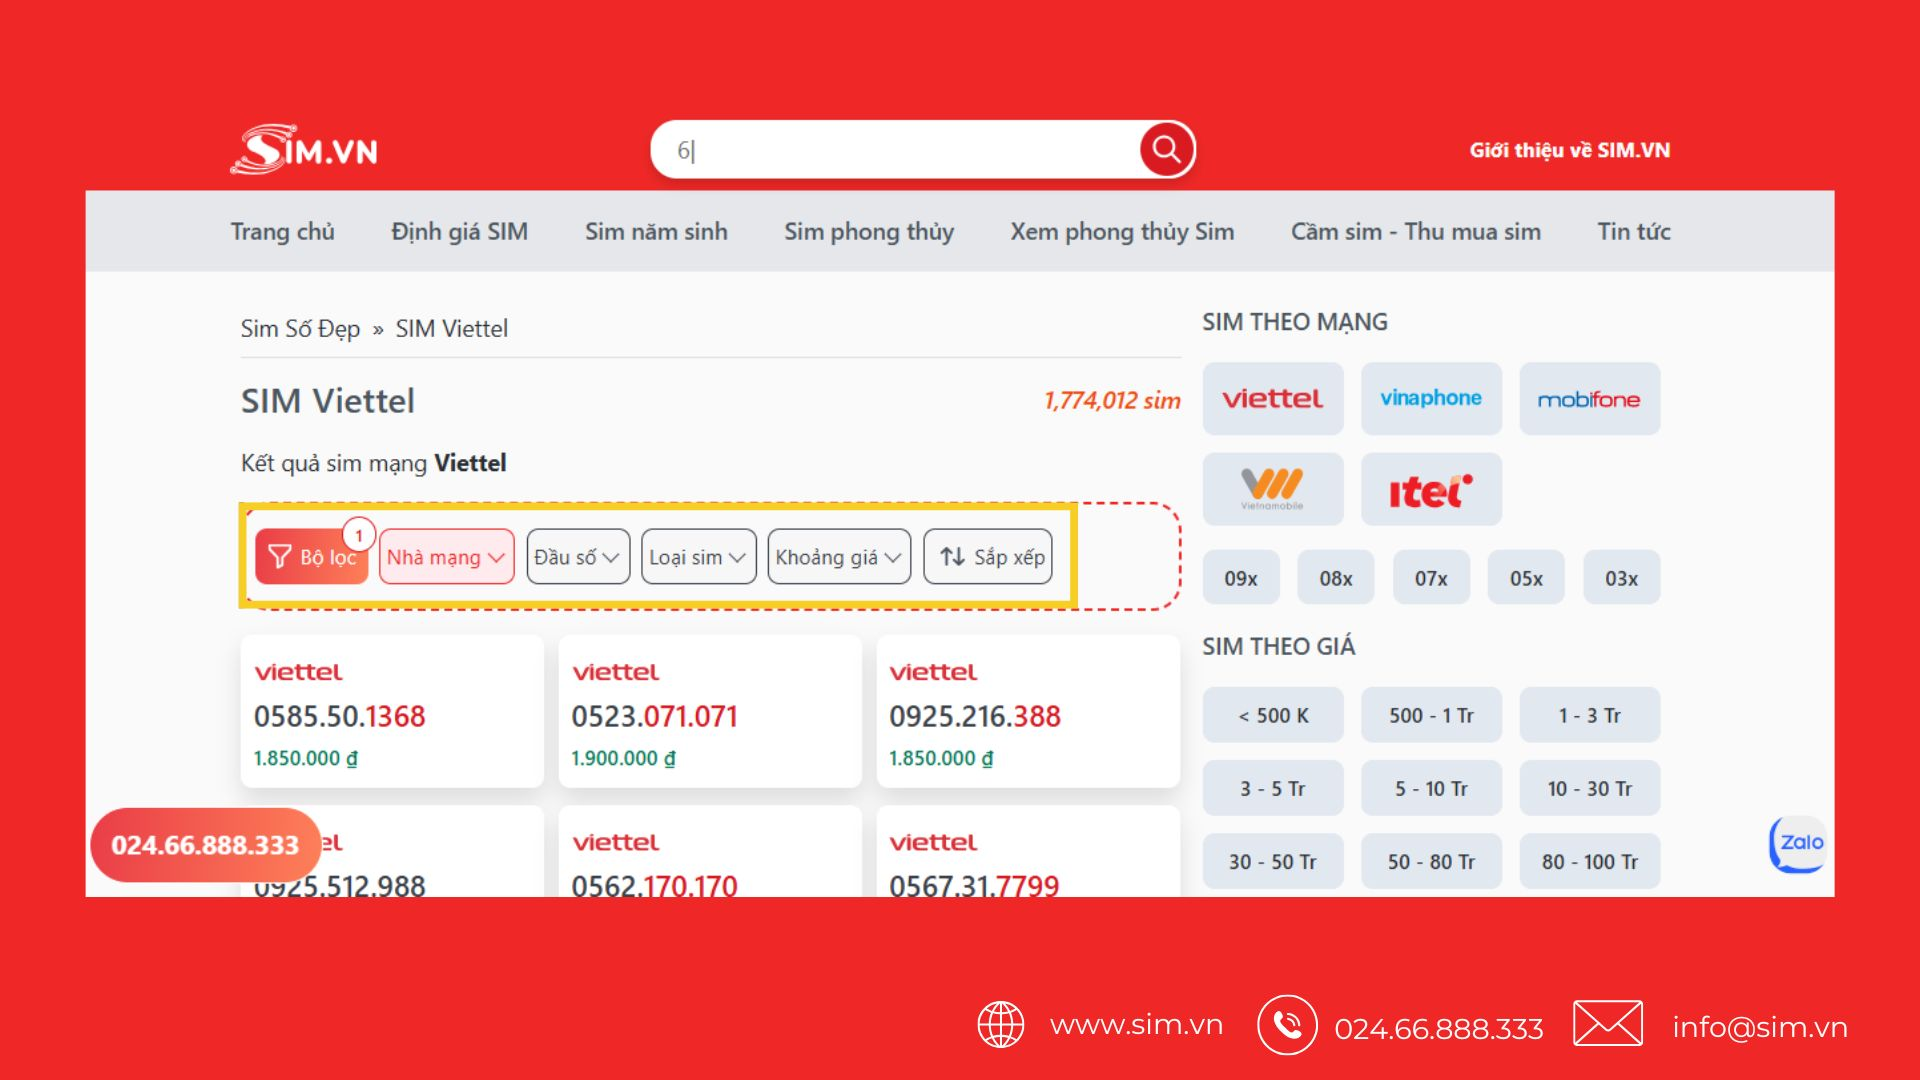Open SIM card 0925.216.388
Image resolution: width=1920 pixels, height=1080 pixels.
tap(1028, 711)
